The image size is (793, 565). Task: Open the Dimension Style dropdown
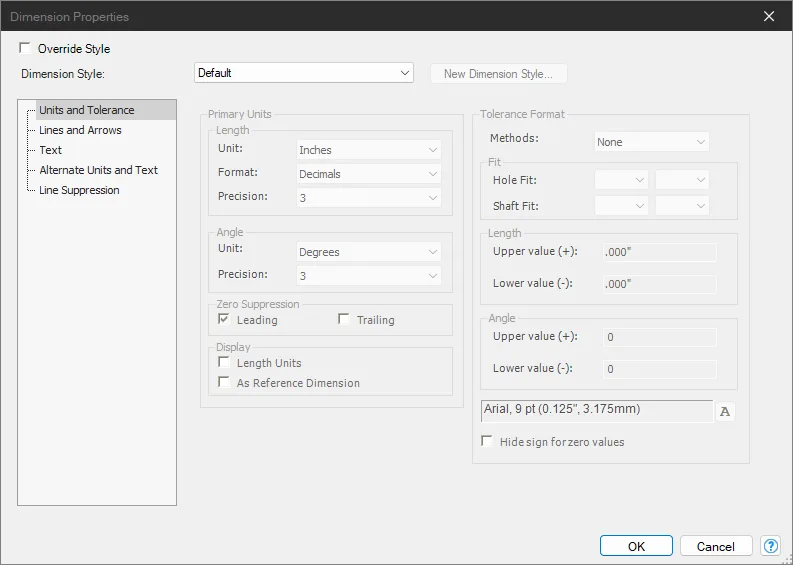(x=303, y=73)
